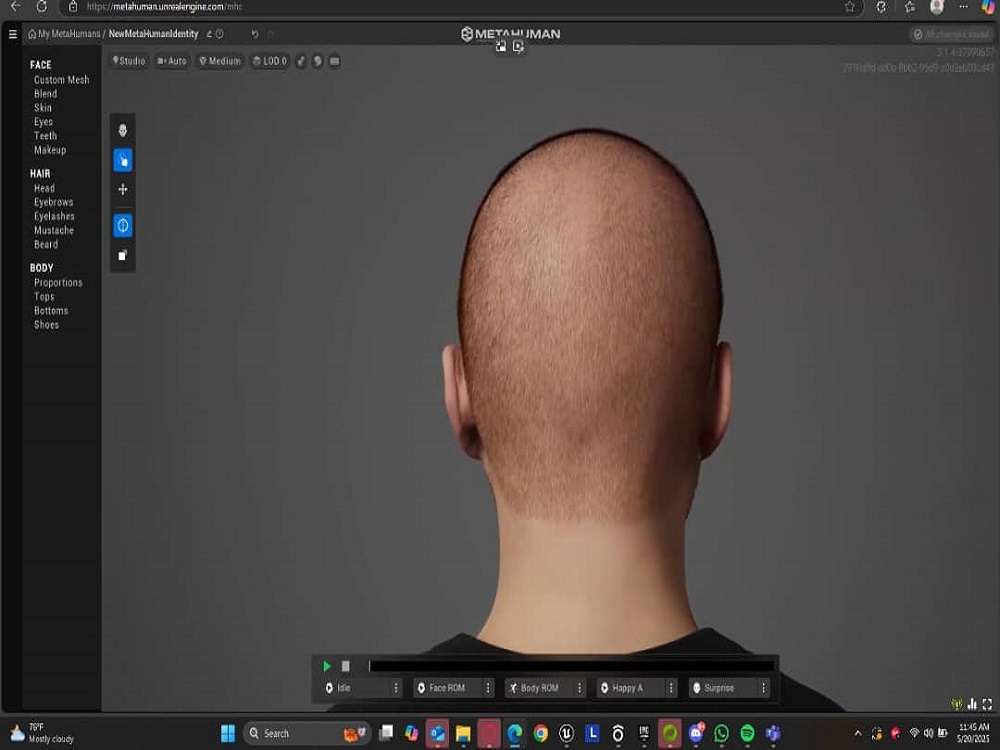Screen dimensions: 1000x750
Task: Open options menu for Body ROM
Action: click(x=580, y=688)
